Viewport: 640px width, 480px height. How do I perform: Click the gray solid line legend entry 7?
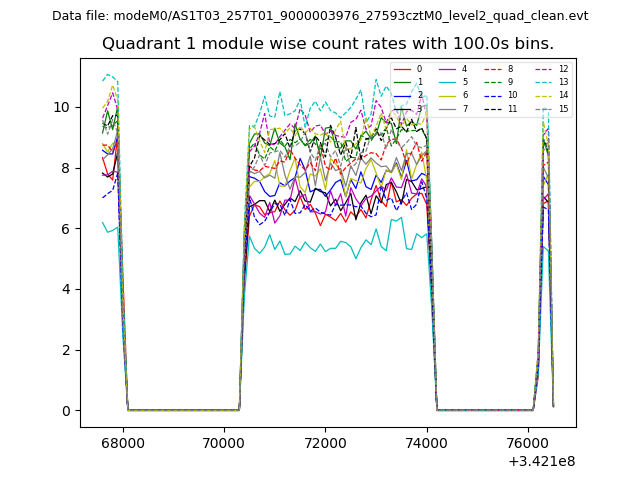tap(453, 109)
